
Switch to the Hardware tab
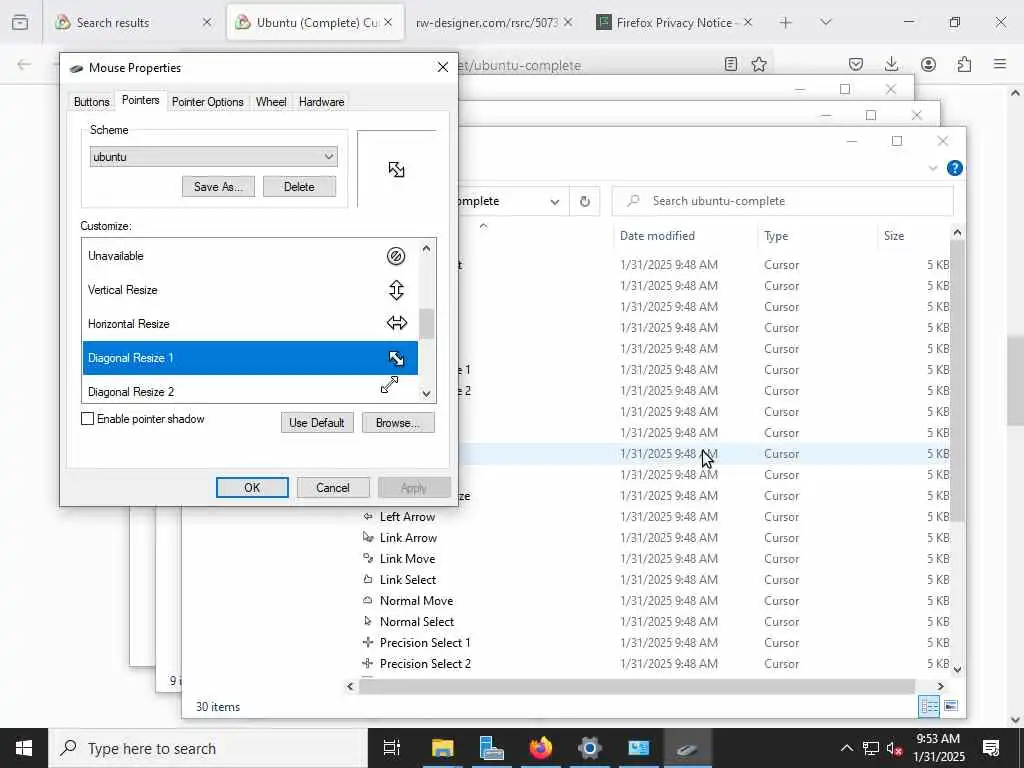pos(321,102)
